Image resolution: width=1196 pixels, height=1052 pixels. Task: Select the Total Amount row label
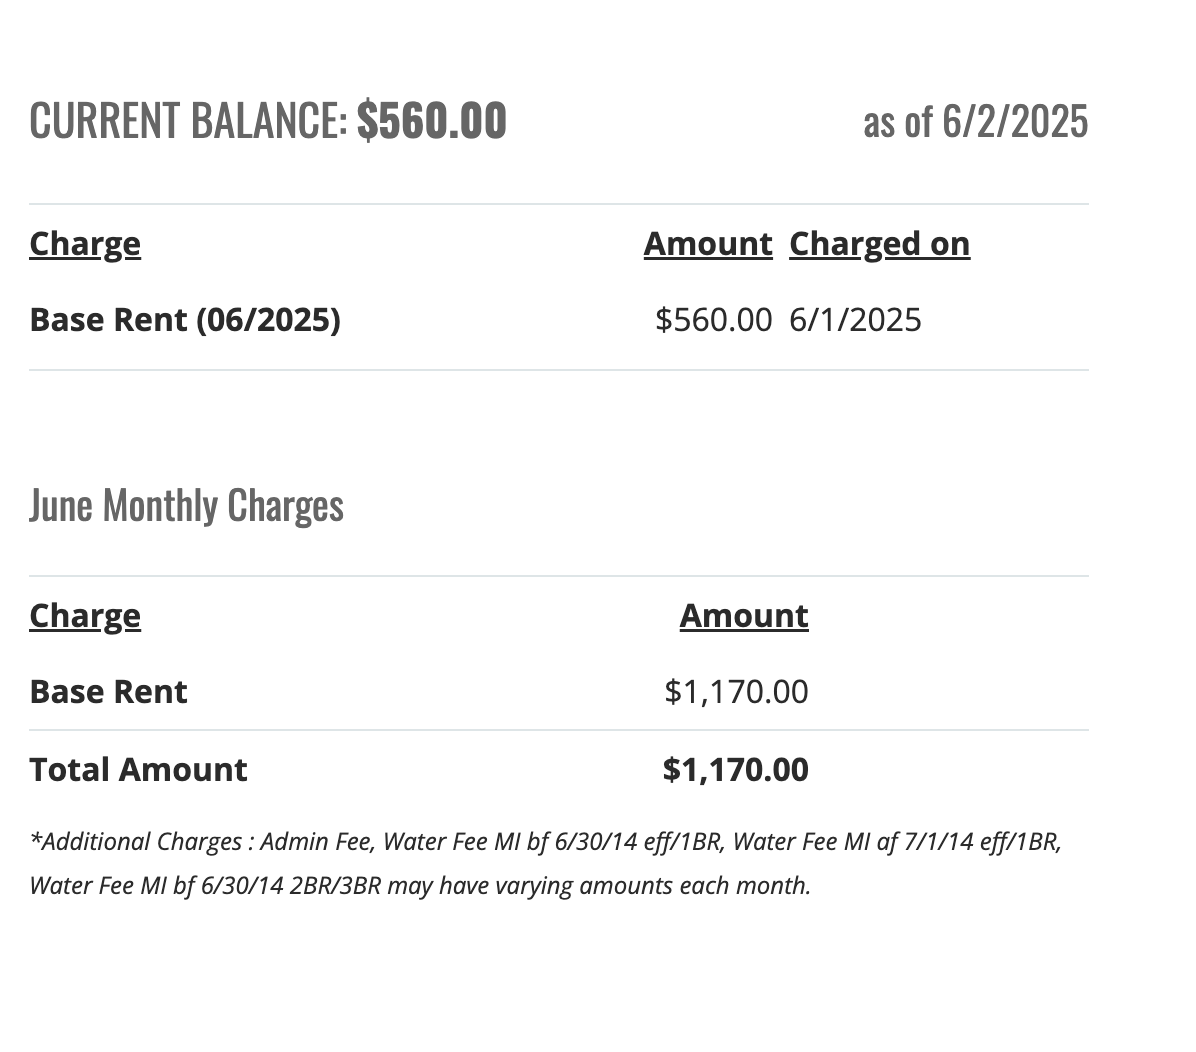pos(138,770)
